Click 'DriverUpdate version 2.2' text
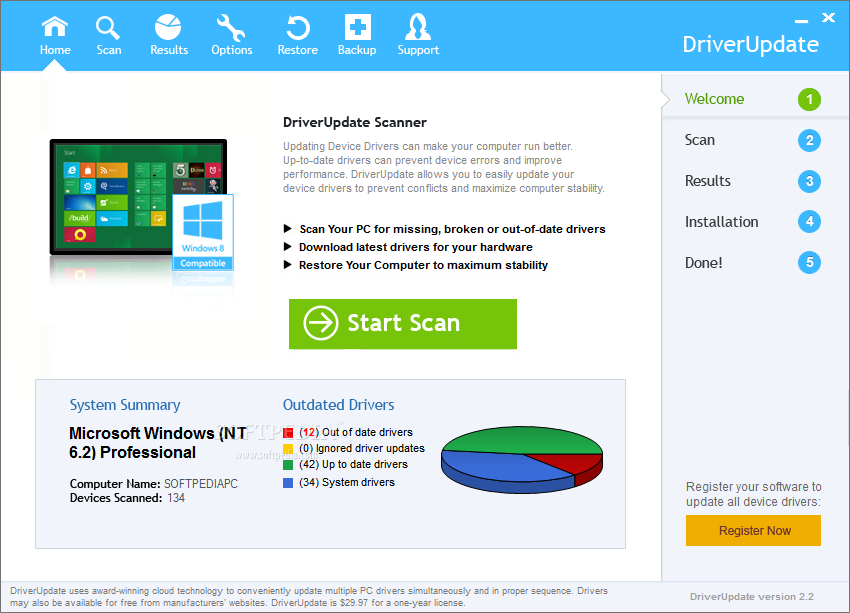 (751, 597)
